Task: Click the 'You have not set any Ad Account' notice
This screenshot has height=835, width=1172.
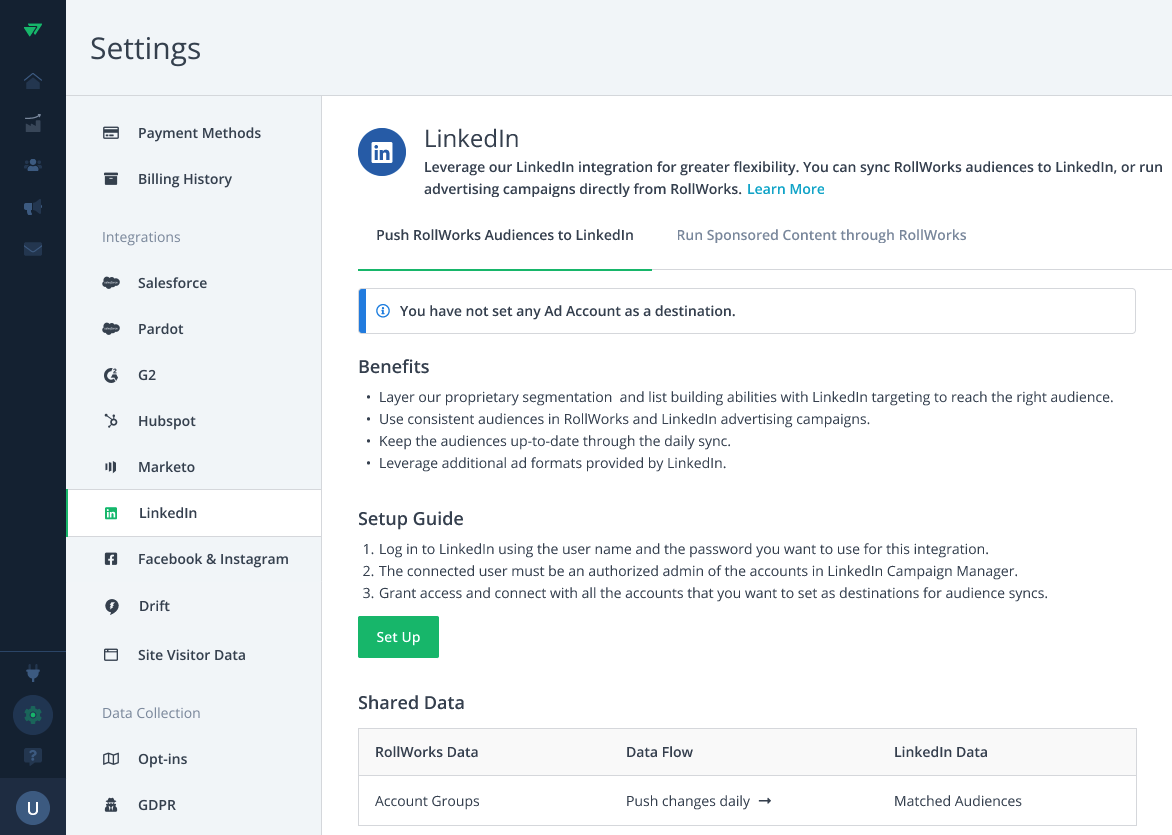Action: tap(747, 311)
